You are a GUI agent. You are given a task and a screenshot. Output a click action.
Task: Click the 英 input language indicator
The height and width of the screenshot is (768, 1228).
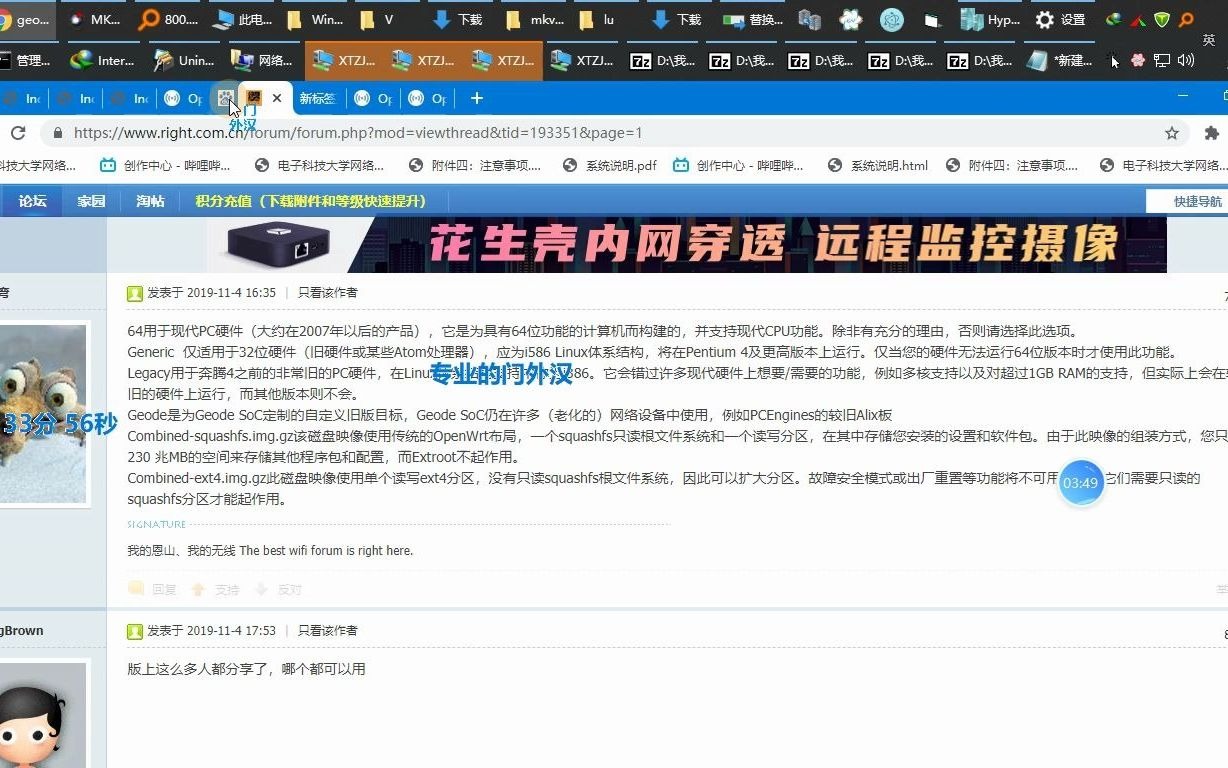click(x=1209, y=40)
